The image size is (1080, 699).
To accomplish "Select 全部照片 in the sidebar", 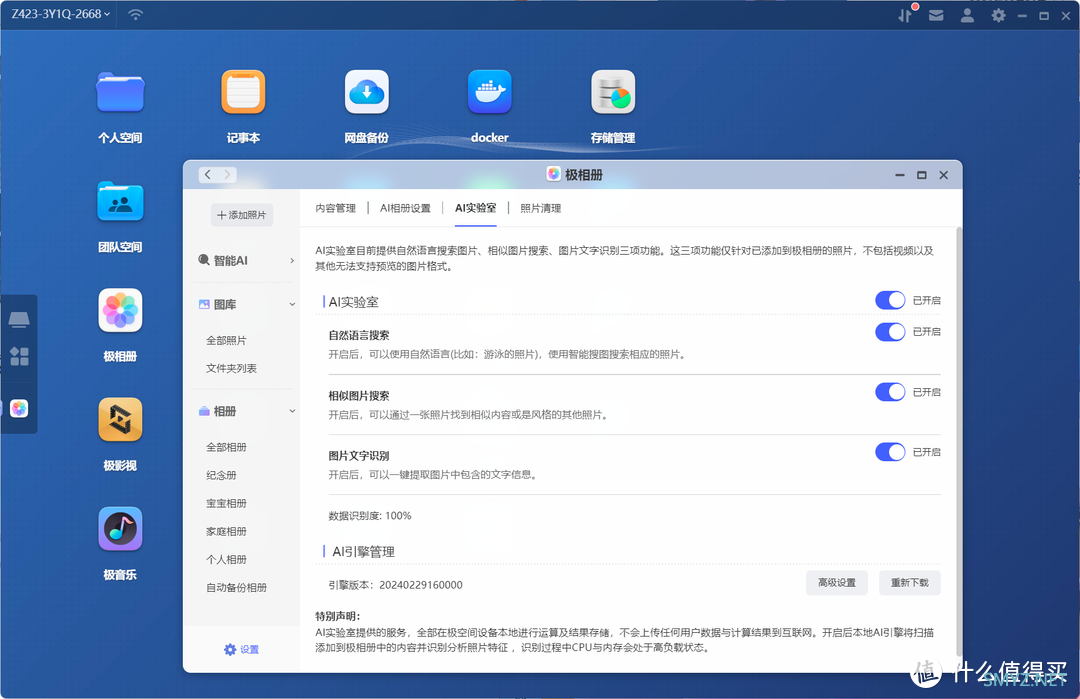I will (x=226, y=340).
